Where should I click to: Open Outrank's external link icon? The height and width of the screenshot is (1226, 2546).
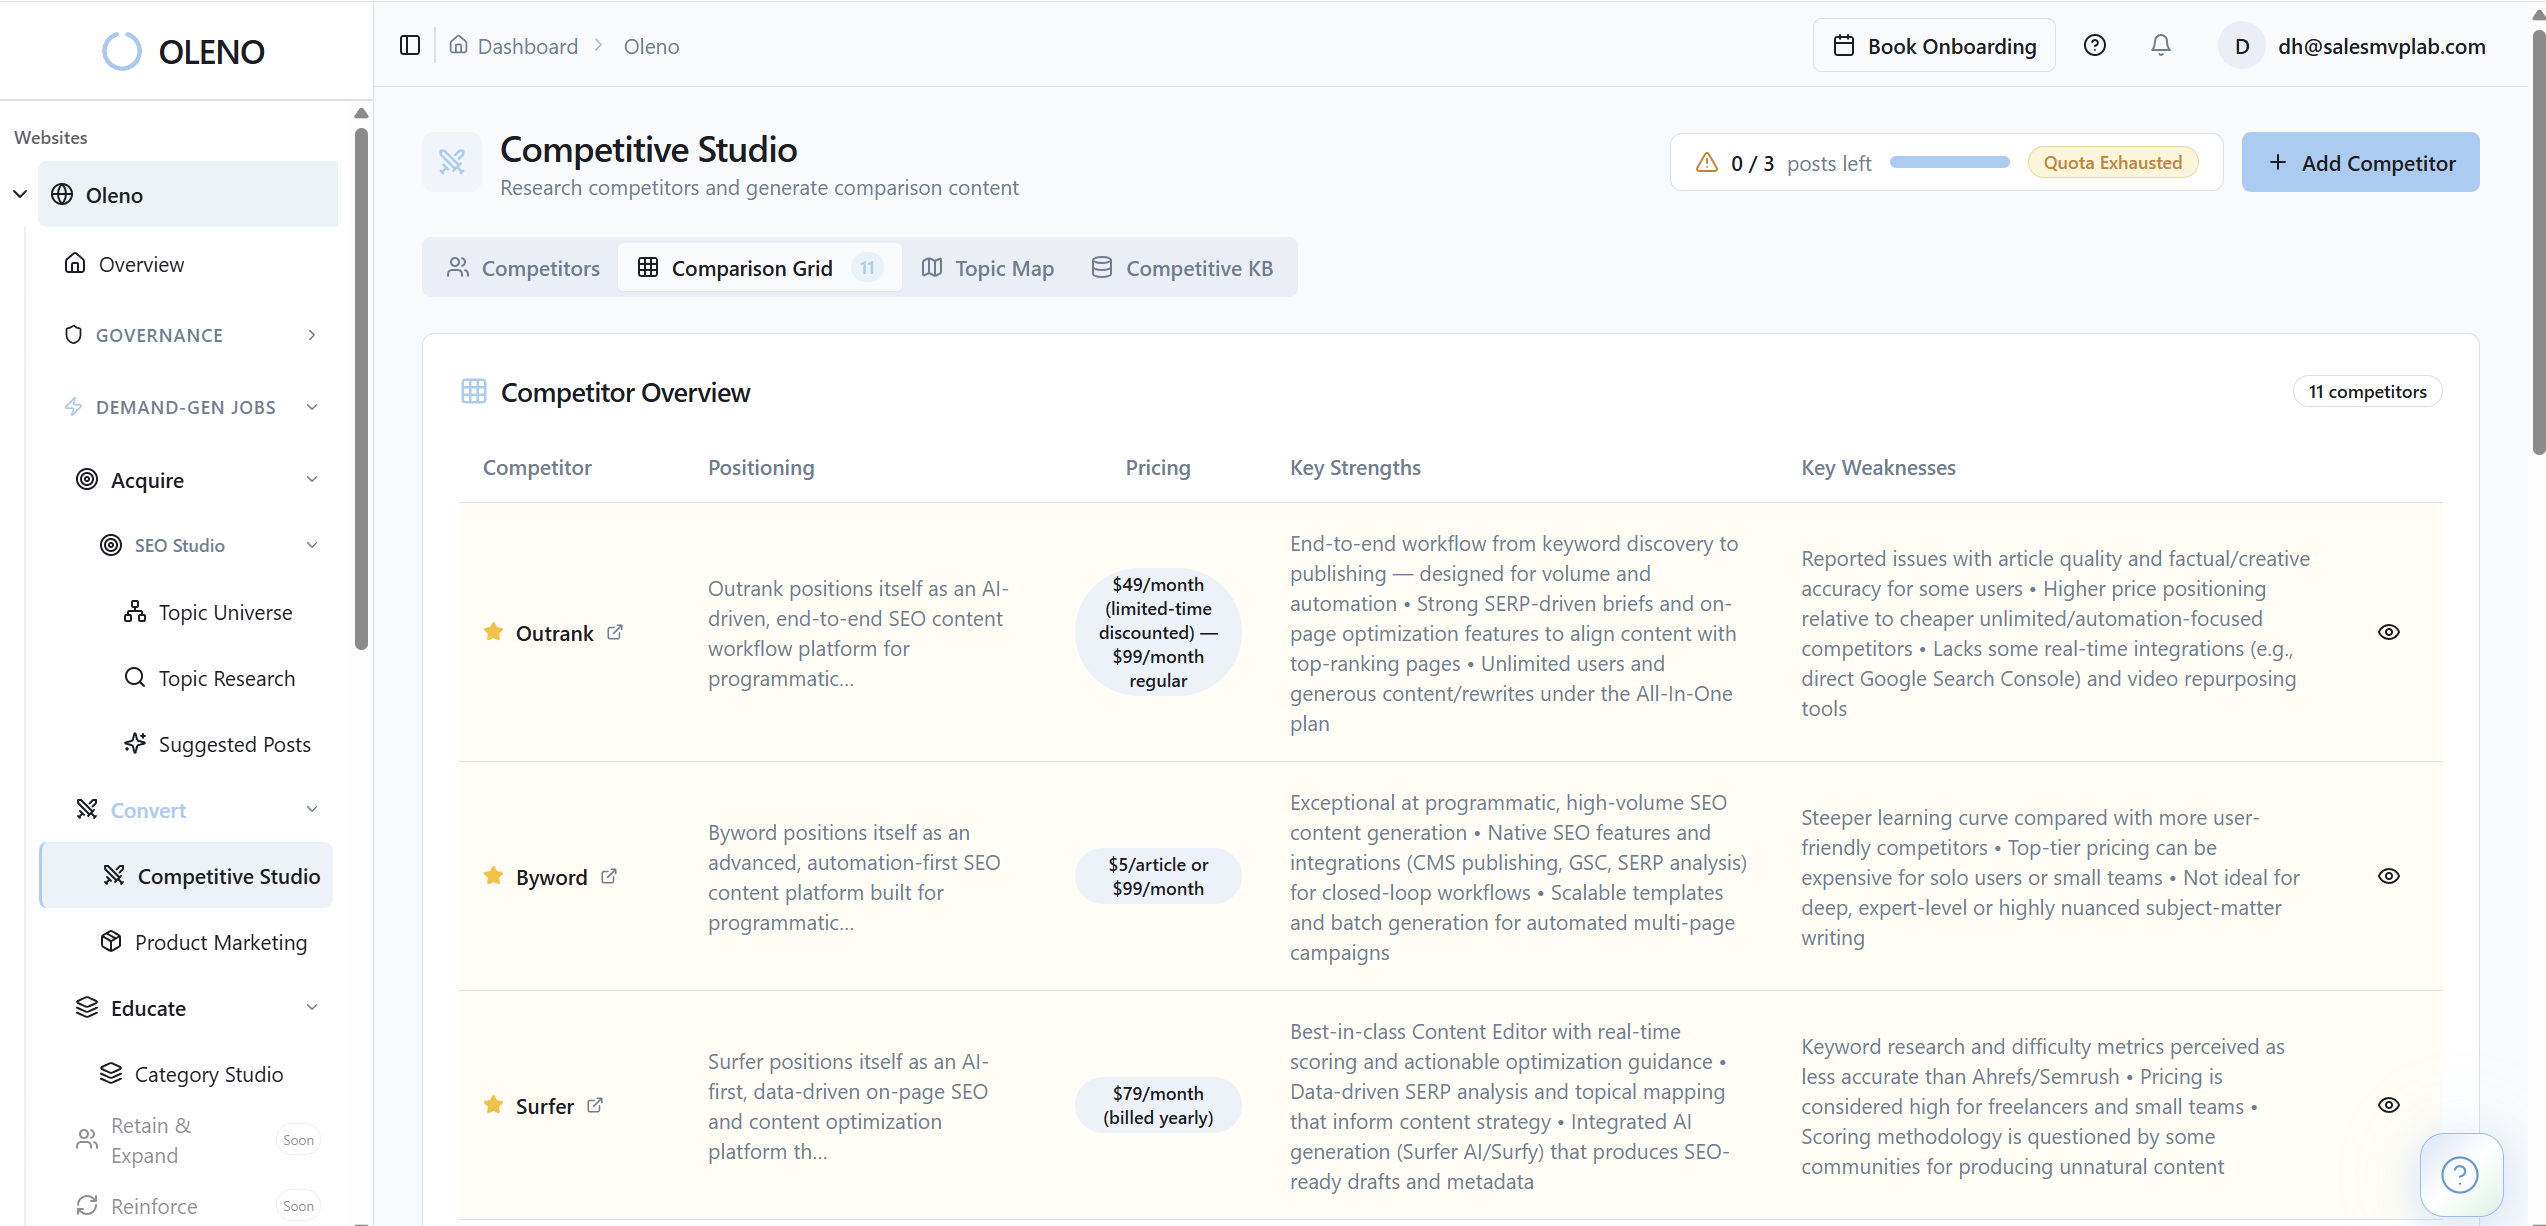coord(615,632)
